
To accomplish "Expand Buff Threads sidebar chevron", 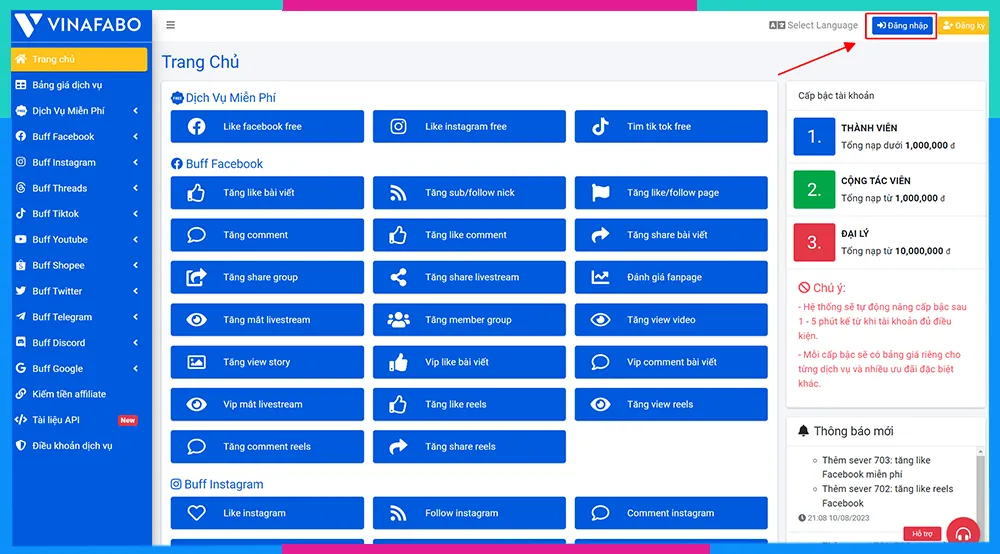I will click(x=135, y=188).
